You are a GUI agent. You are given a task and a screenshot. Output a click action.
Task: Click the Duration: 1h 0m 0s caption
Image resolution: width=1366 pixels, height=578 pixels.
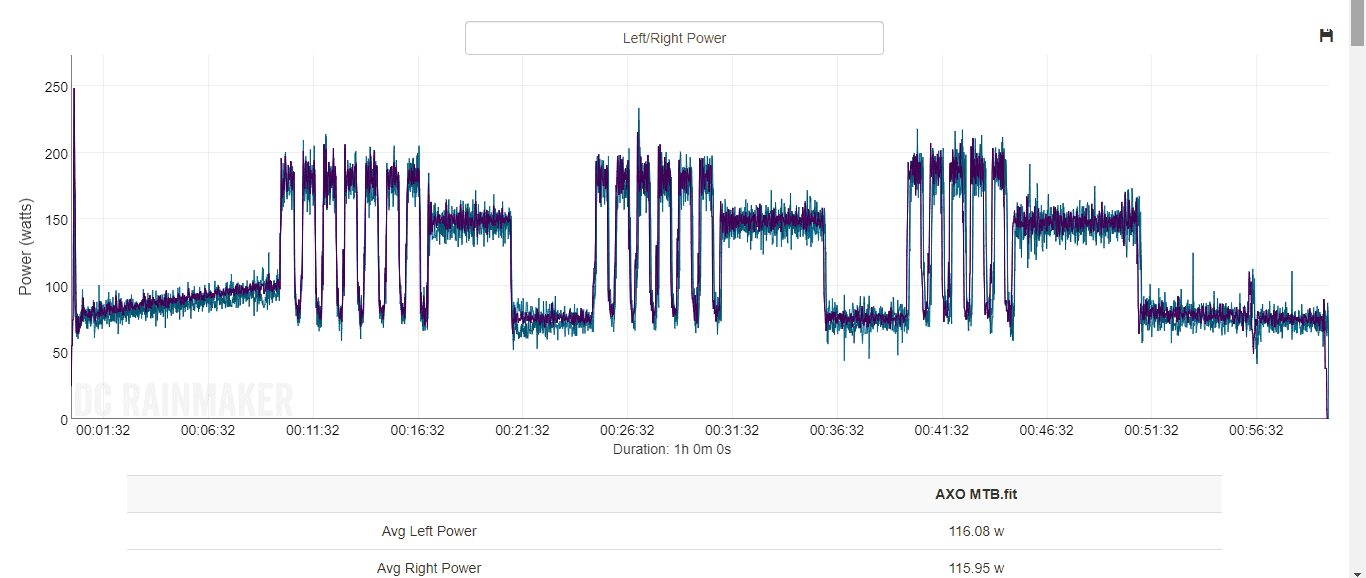coord(672,449)
